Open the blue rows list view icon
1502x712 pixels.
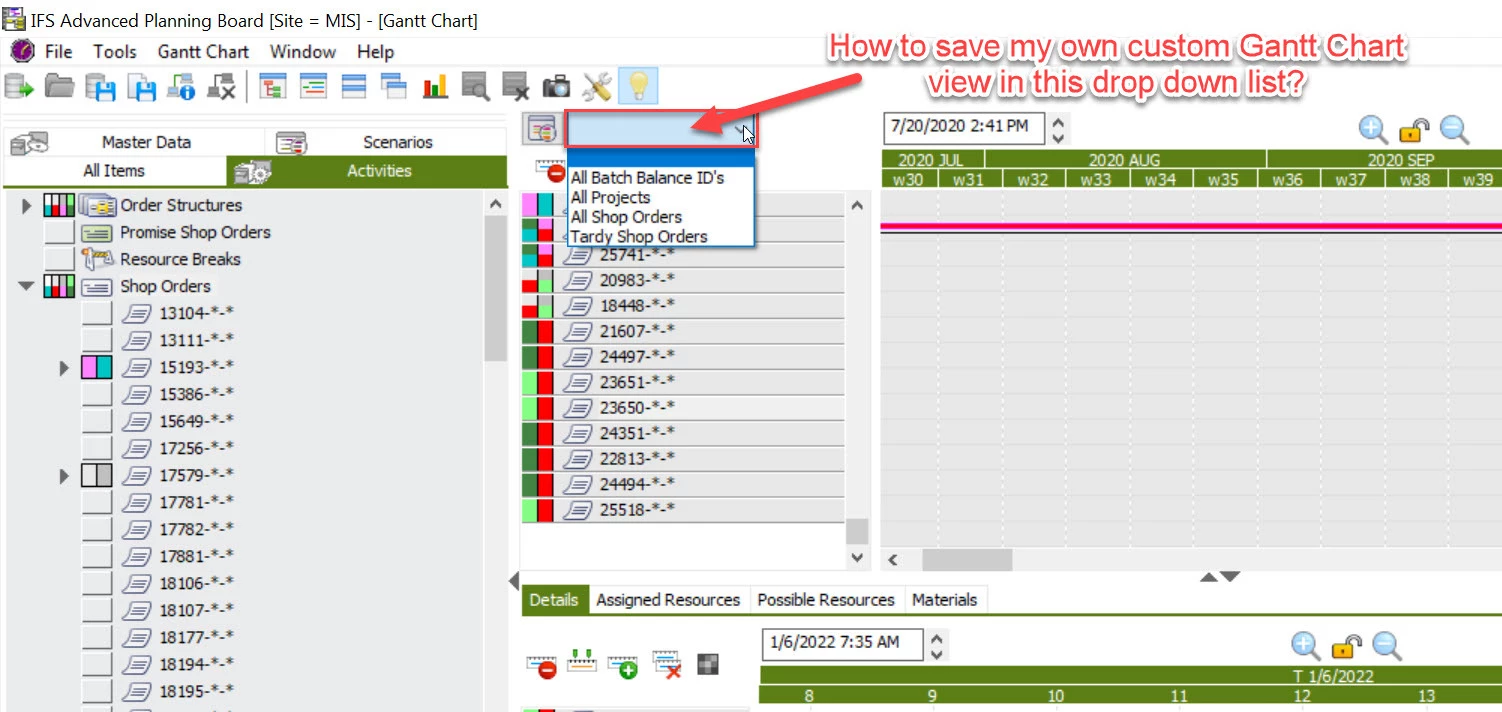353,87
